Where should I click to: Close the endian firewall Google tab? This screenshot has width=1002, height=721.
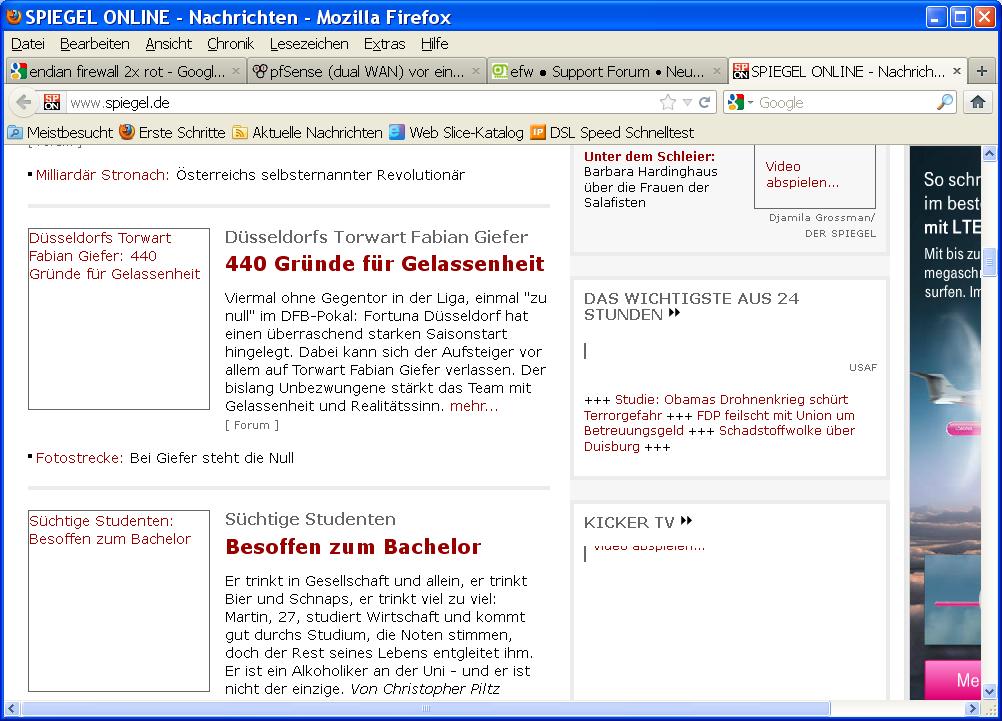(x=236, y=71)
